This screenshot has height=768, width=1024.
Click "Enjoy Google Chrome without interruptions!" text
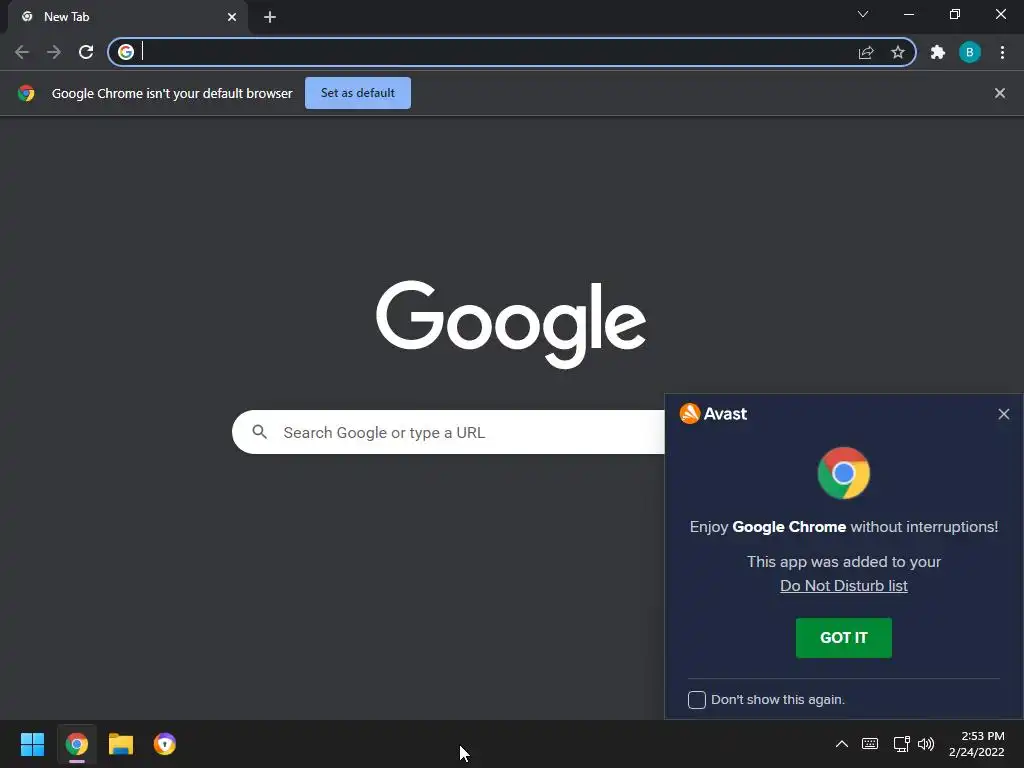(x=844, y=527)
